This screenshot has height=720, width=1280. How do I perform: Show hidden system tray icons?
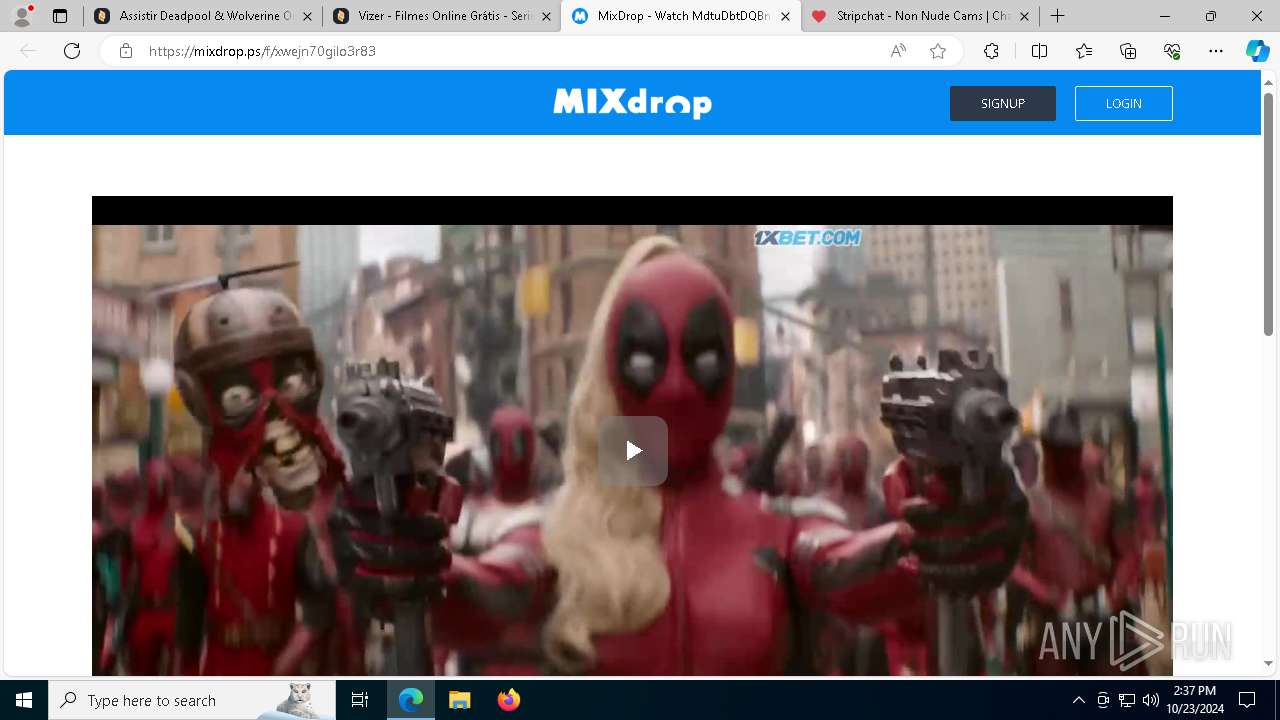1078,700
